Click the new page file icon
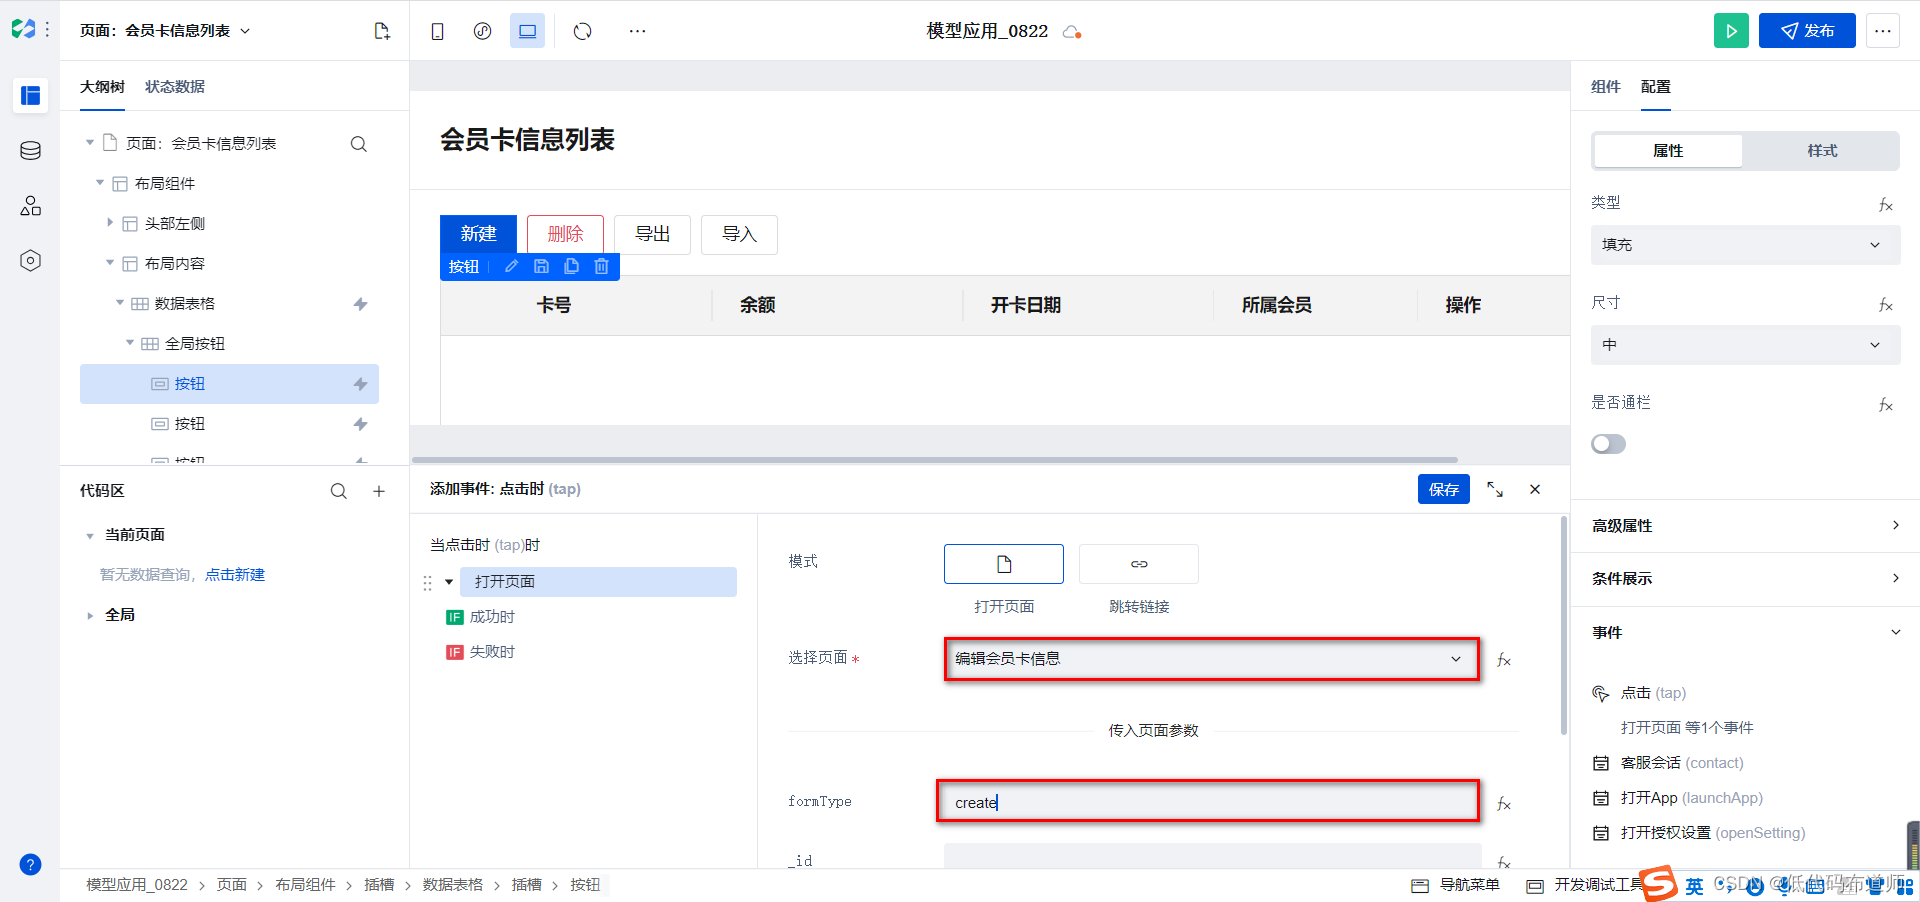This screenshot has width=1920, height=902. pyautogui.click(x=382, y=31)
